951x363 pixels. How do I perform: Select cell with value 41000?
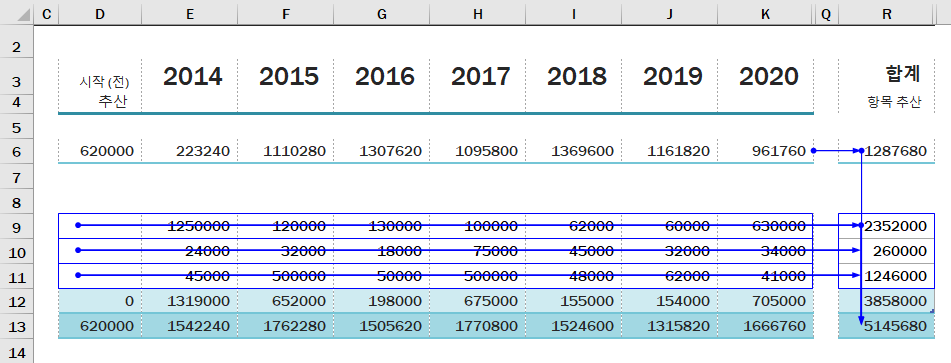[x=765, y=276]
